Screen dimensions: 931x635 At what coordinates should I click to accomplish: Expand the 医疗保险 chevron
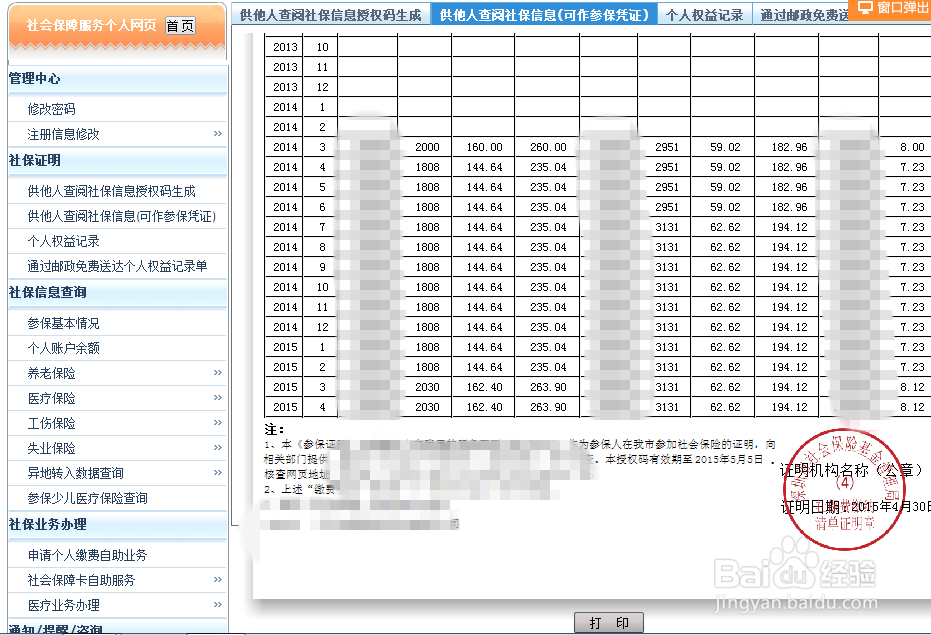(x=217, y=397)
